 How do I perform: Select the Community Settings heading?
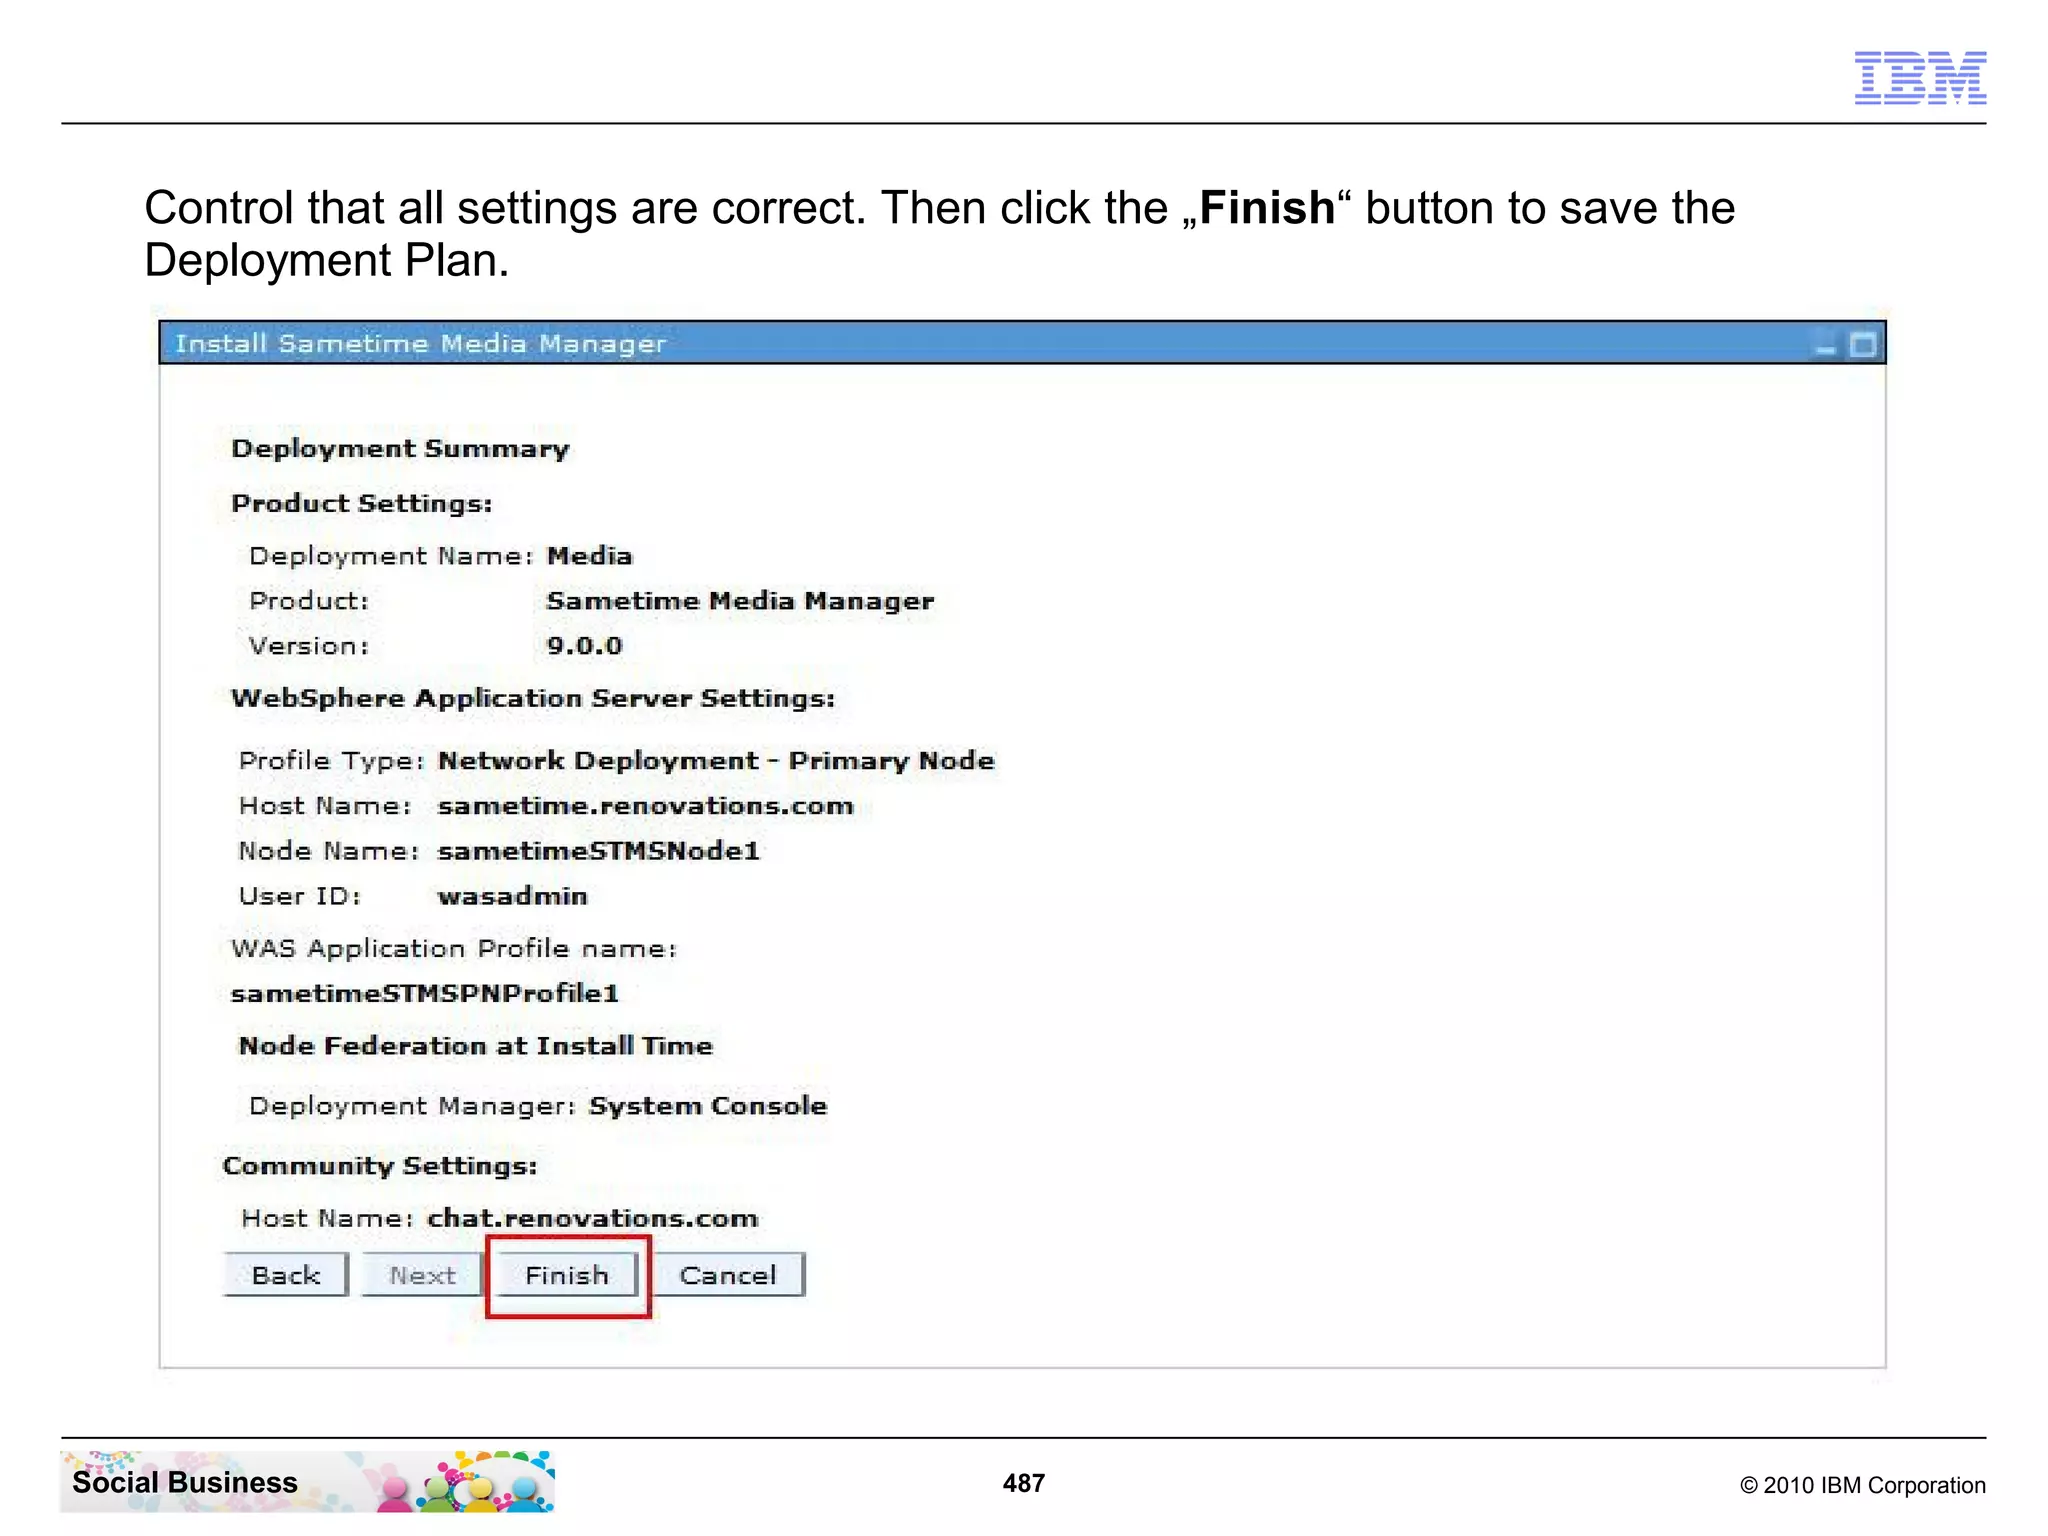(380, 1166)
